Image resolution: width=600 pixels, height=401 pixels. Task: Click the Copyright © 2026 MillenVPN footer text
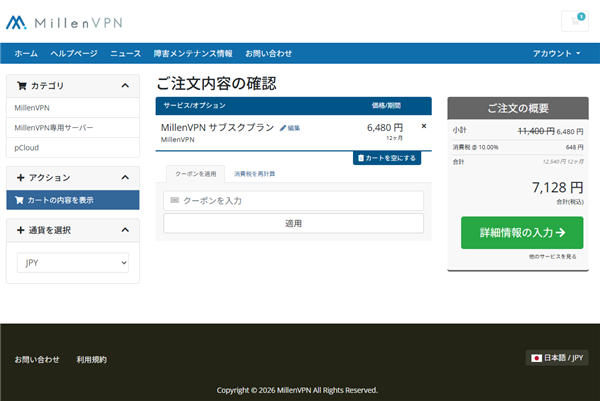click(x=297, y=390)
